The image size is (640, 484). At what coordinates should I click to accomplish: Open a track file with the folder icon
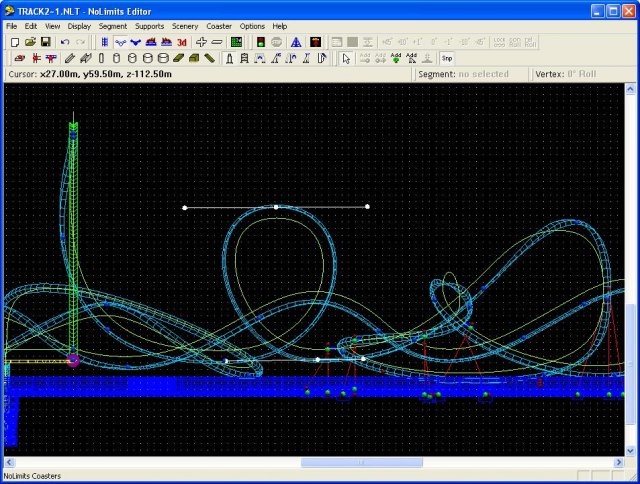[x=30, y=42]
